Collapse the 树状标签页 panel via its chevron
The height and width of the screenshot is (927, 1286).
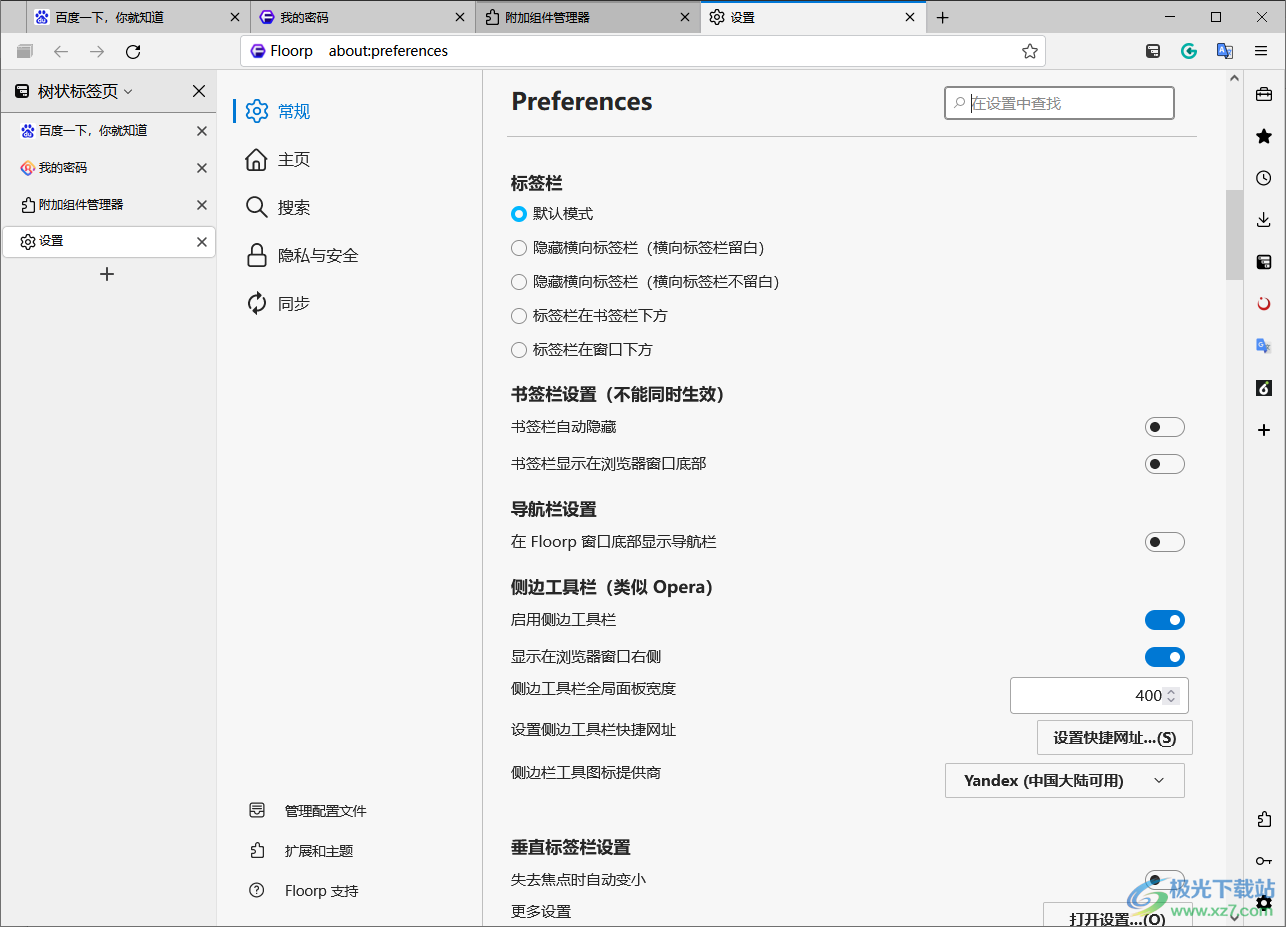[x=128, y=91]
